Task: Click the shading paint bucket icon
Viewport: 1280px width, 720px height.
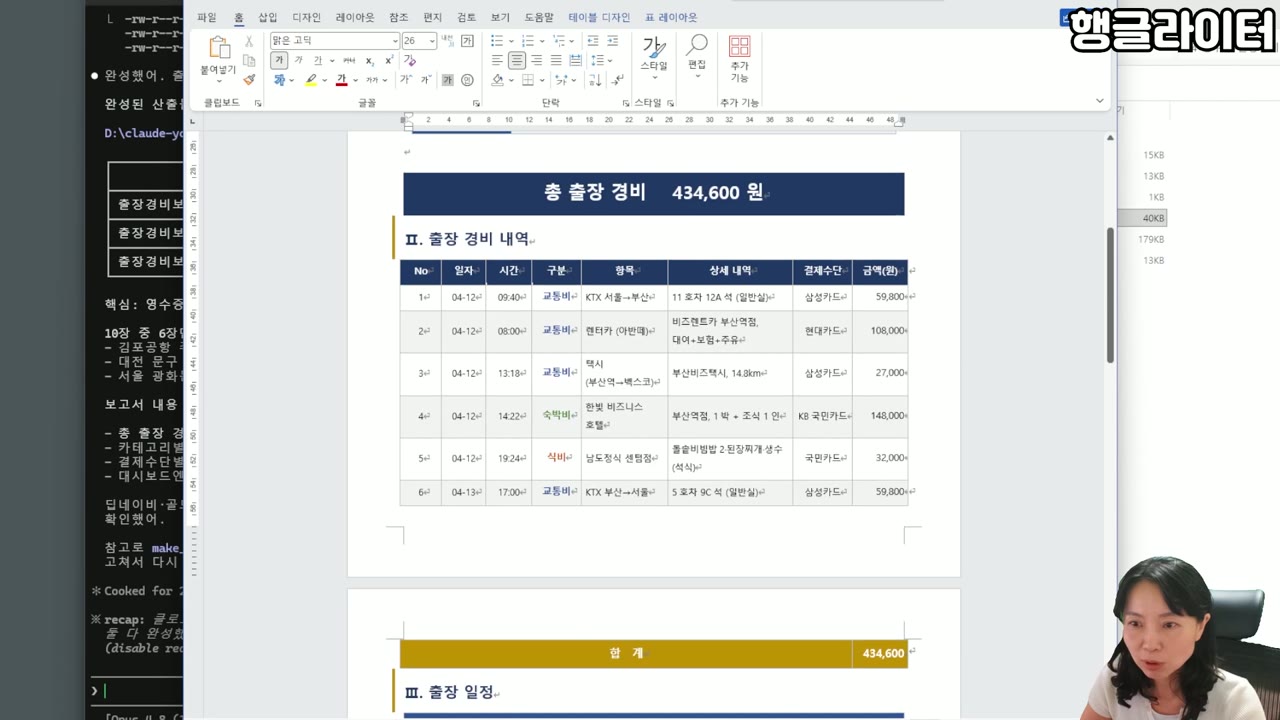Action: coord(496,80)
